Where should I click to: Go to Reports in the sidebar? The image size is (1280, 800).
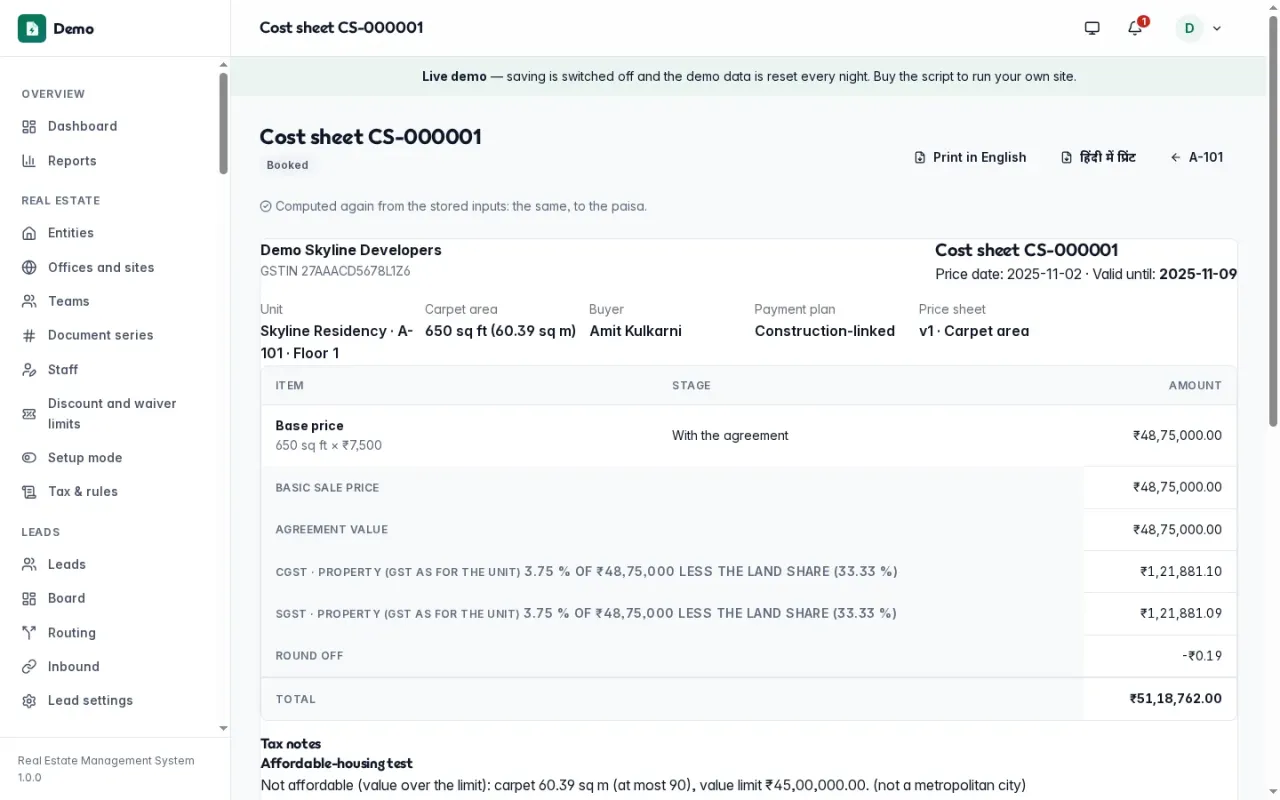110,161
